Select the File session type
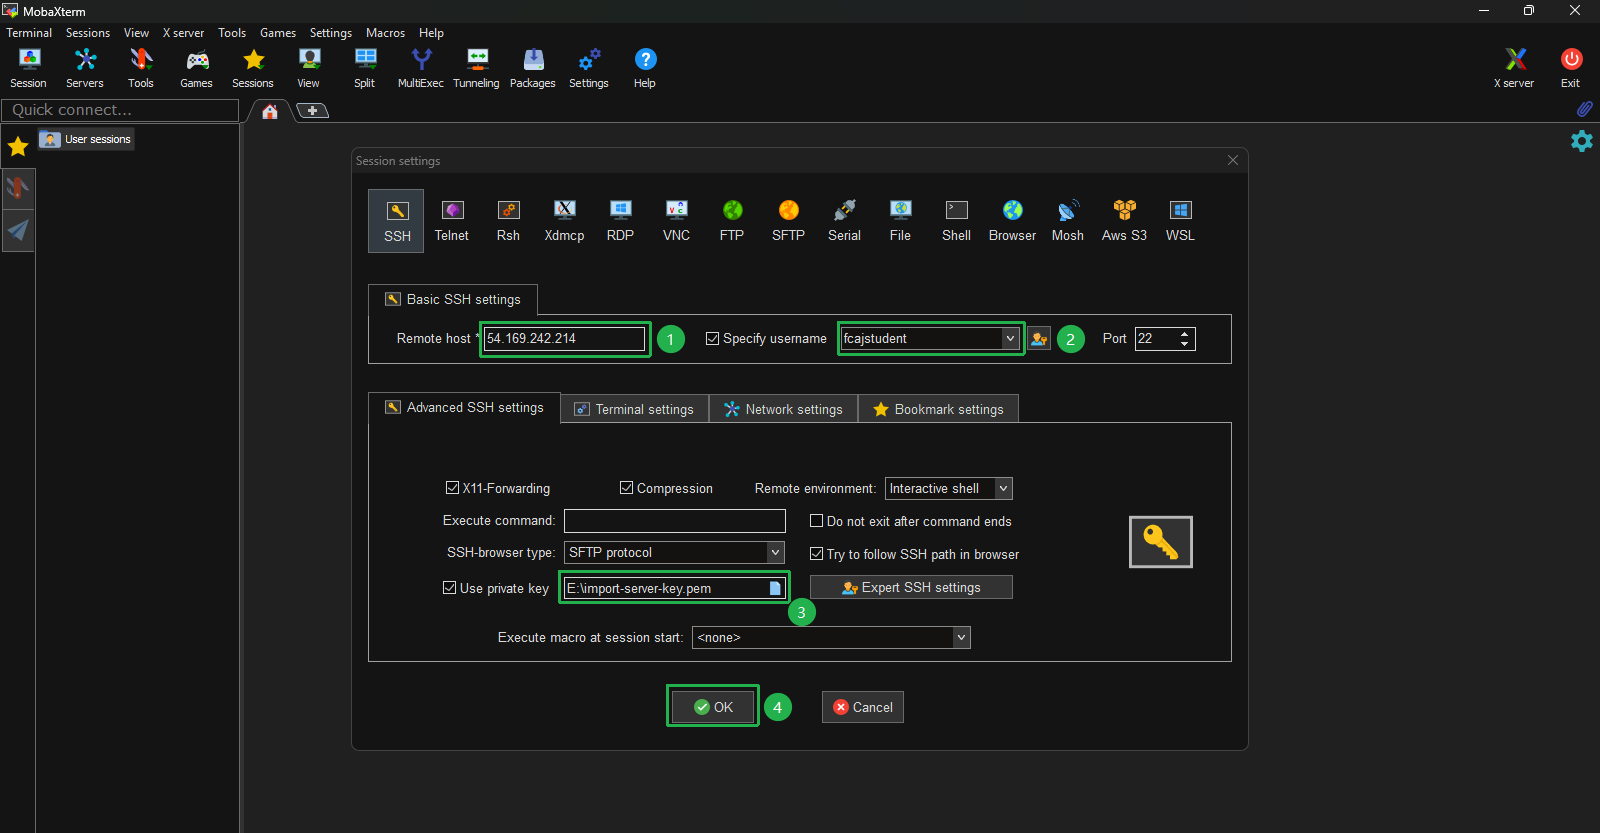The width and height of the screenshot is (1600, 833). click(x=900, y=221)
